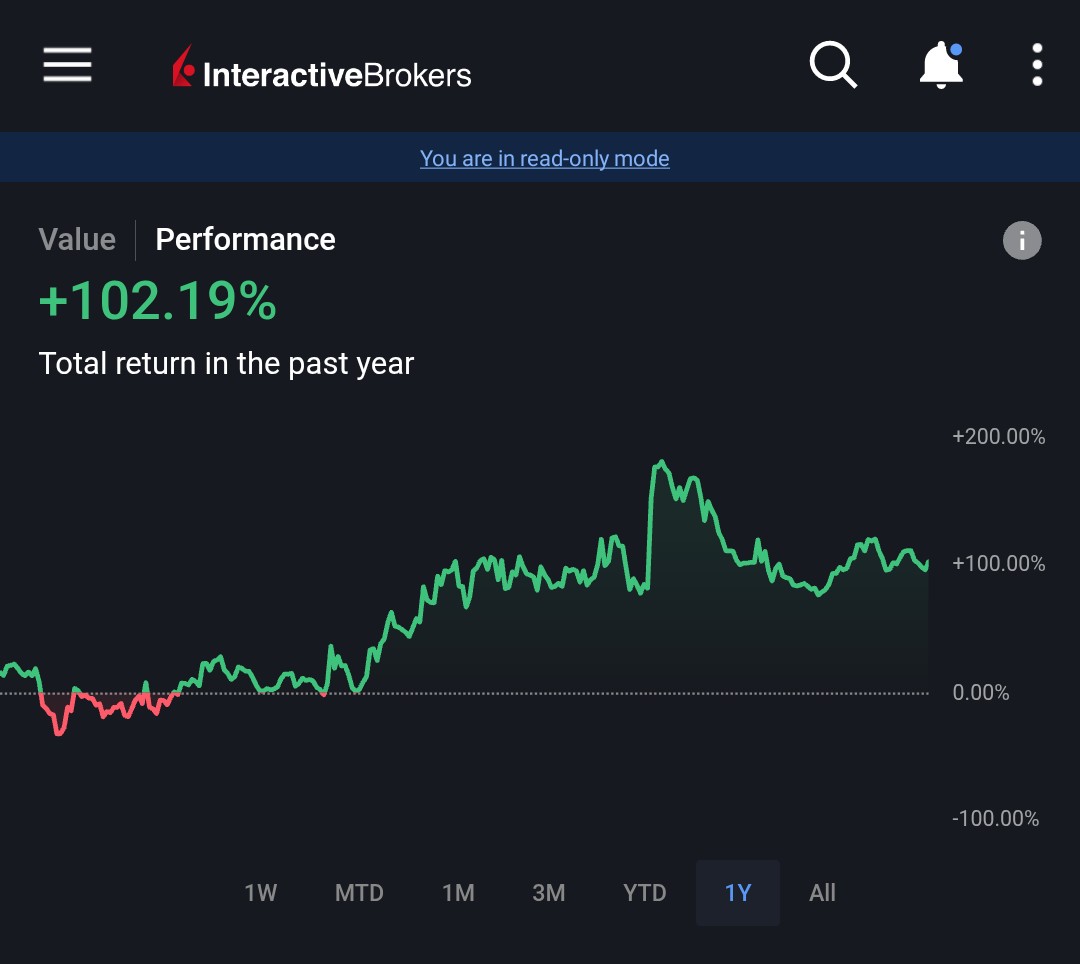
Task: Enable the 1M performance view
Action: click(x=458, y=893)
